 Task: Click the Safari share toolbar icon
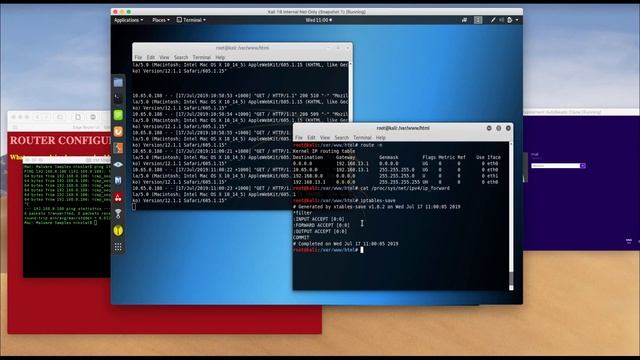tap(78, 117)
